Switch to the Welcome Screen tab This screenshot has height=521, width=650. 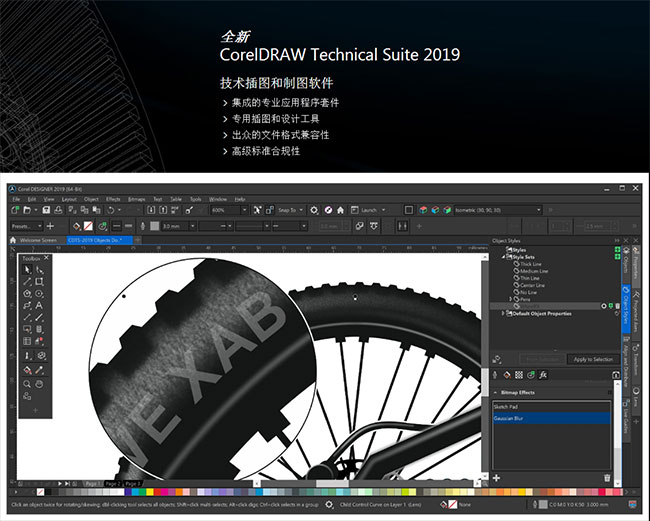point(38,240)
